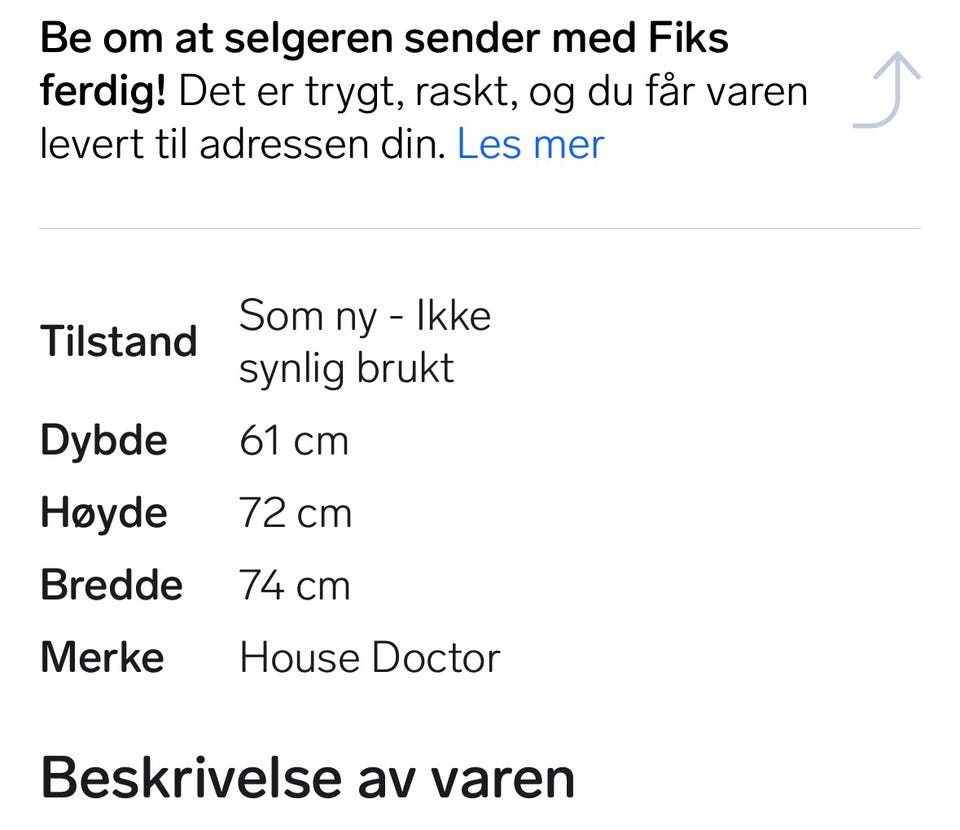Viewport: 960px width, 830px height.
Task: Select the Merke label
Action: coord(101,658)
